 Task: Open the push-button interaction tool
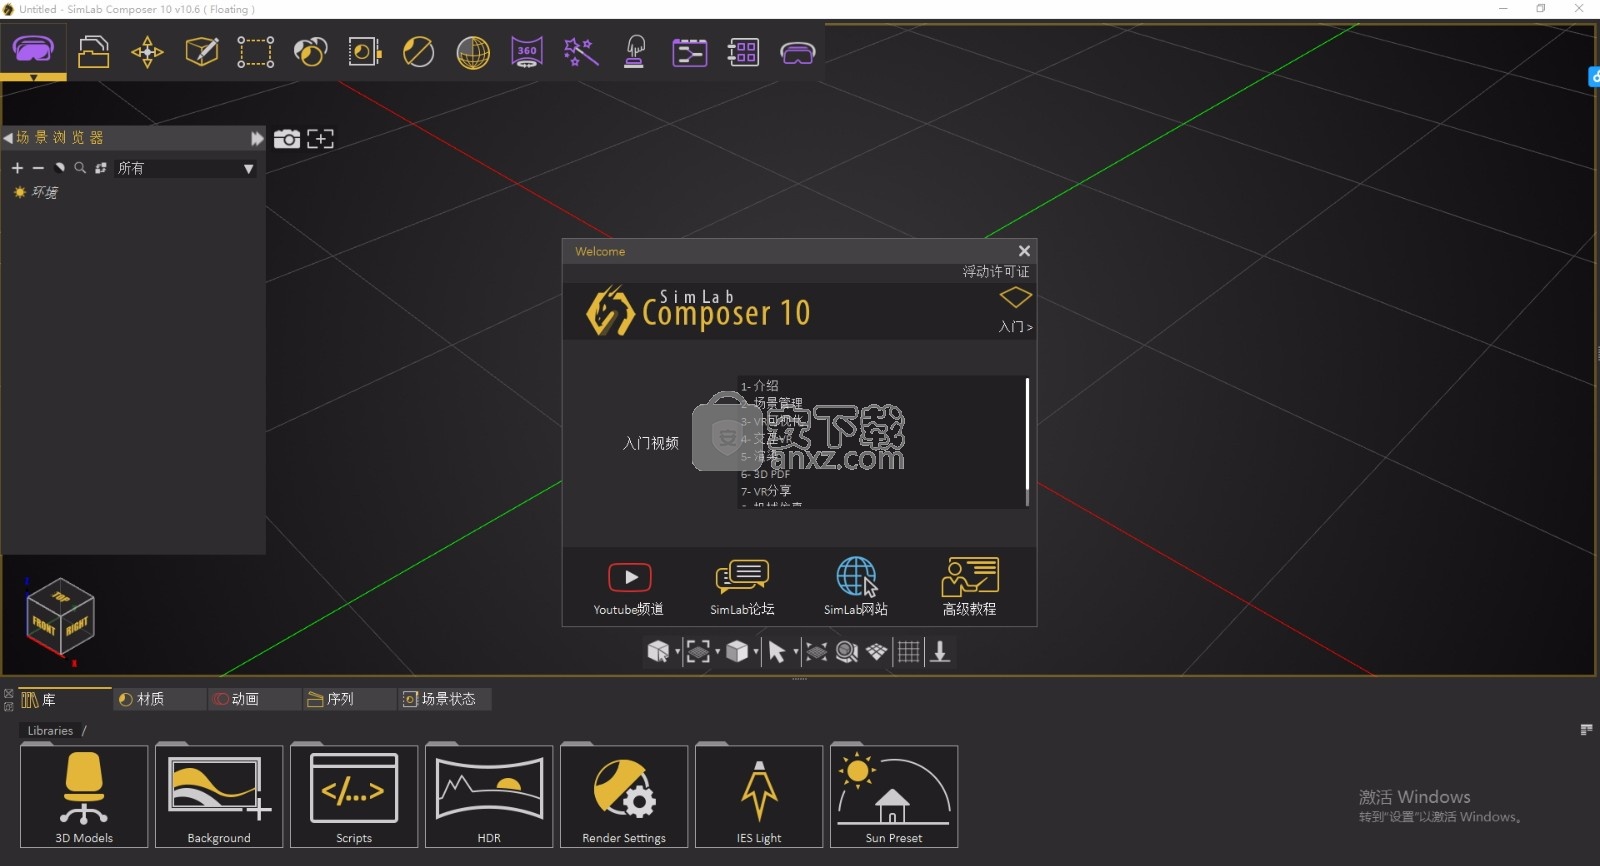pos(635,52)
